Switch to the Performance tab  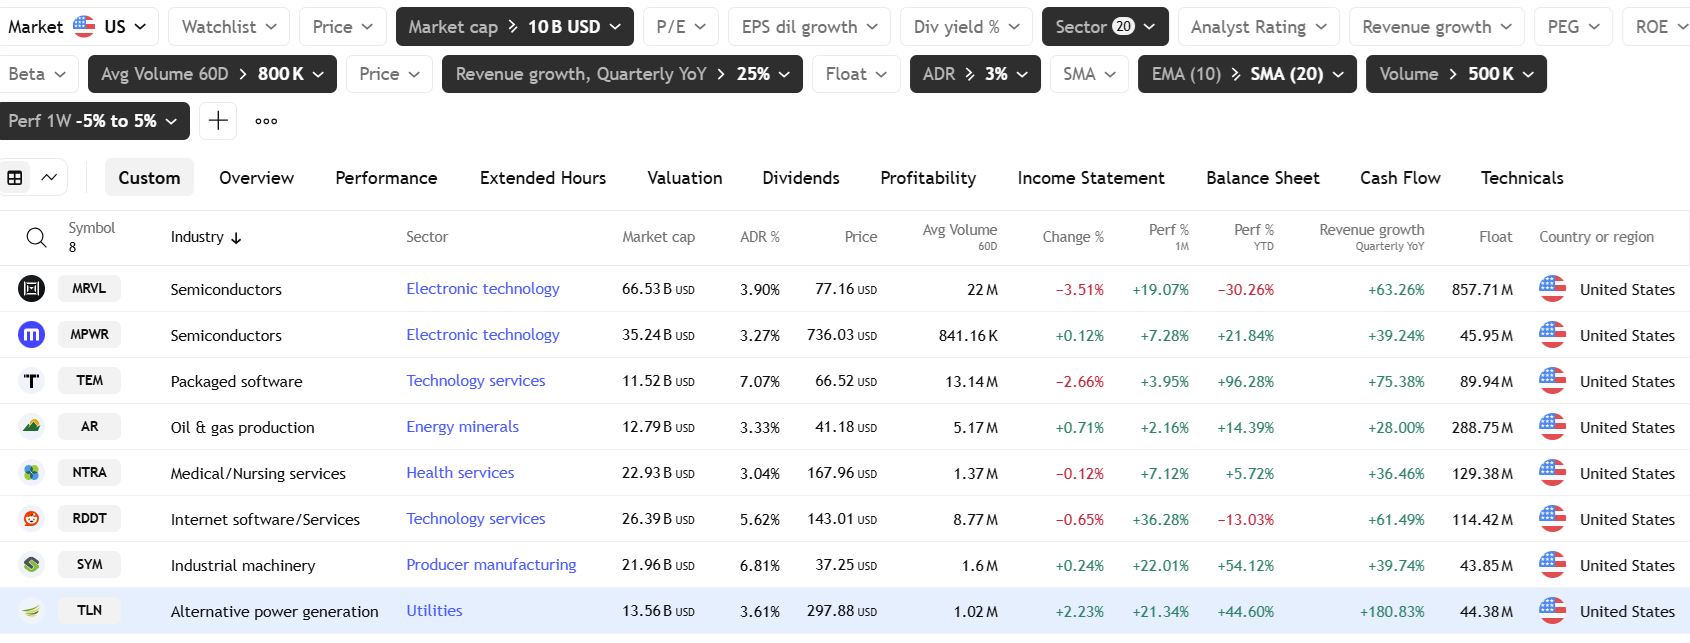386,178
